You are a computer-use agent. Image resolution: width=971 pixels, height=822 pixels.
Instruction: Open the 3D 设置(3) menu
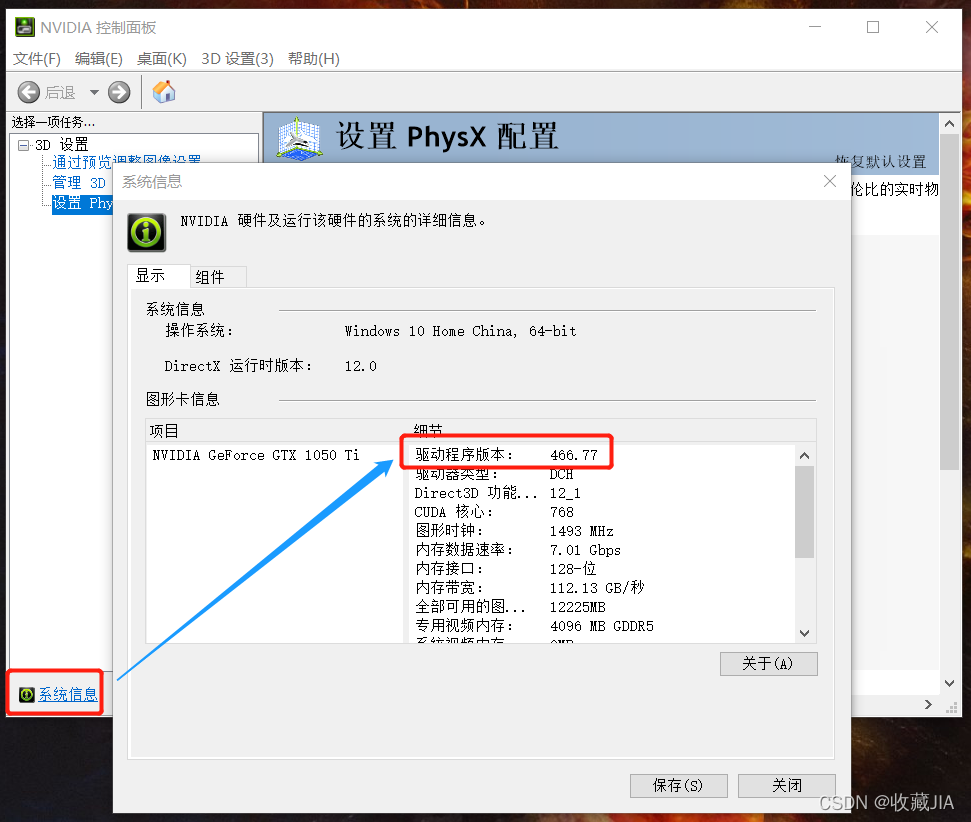coord(237,59)
